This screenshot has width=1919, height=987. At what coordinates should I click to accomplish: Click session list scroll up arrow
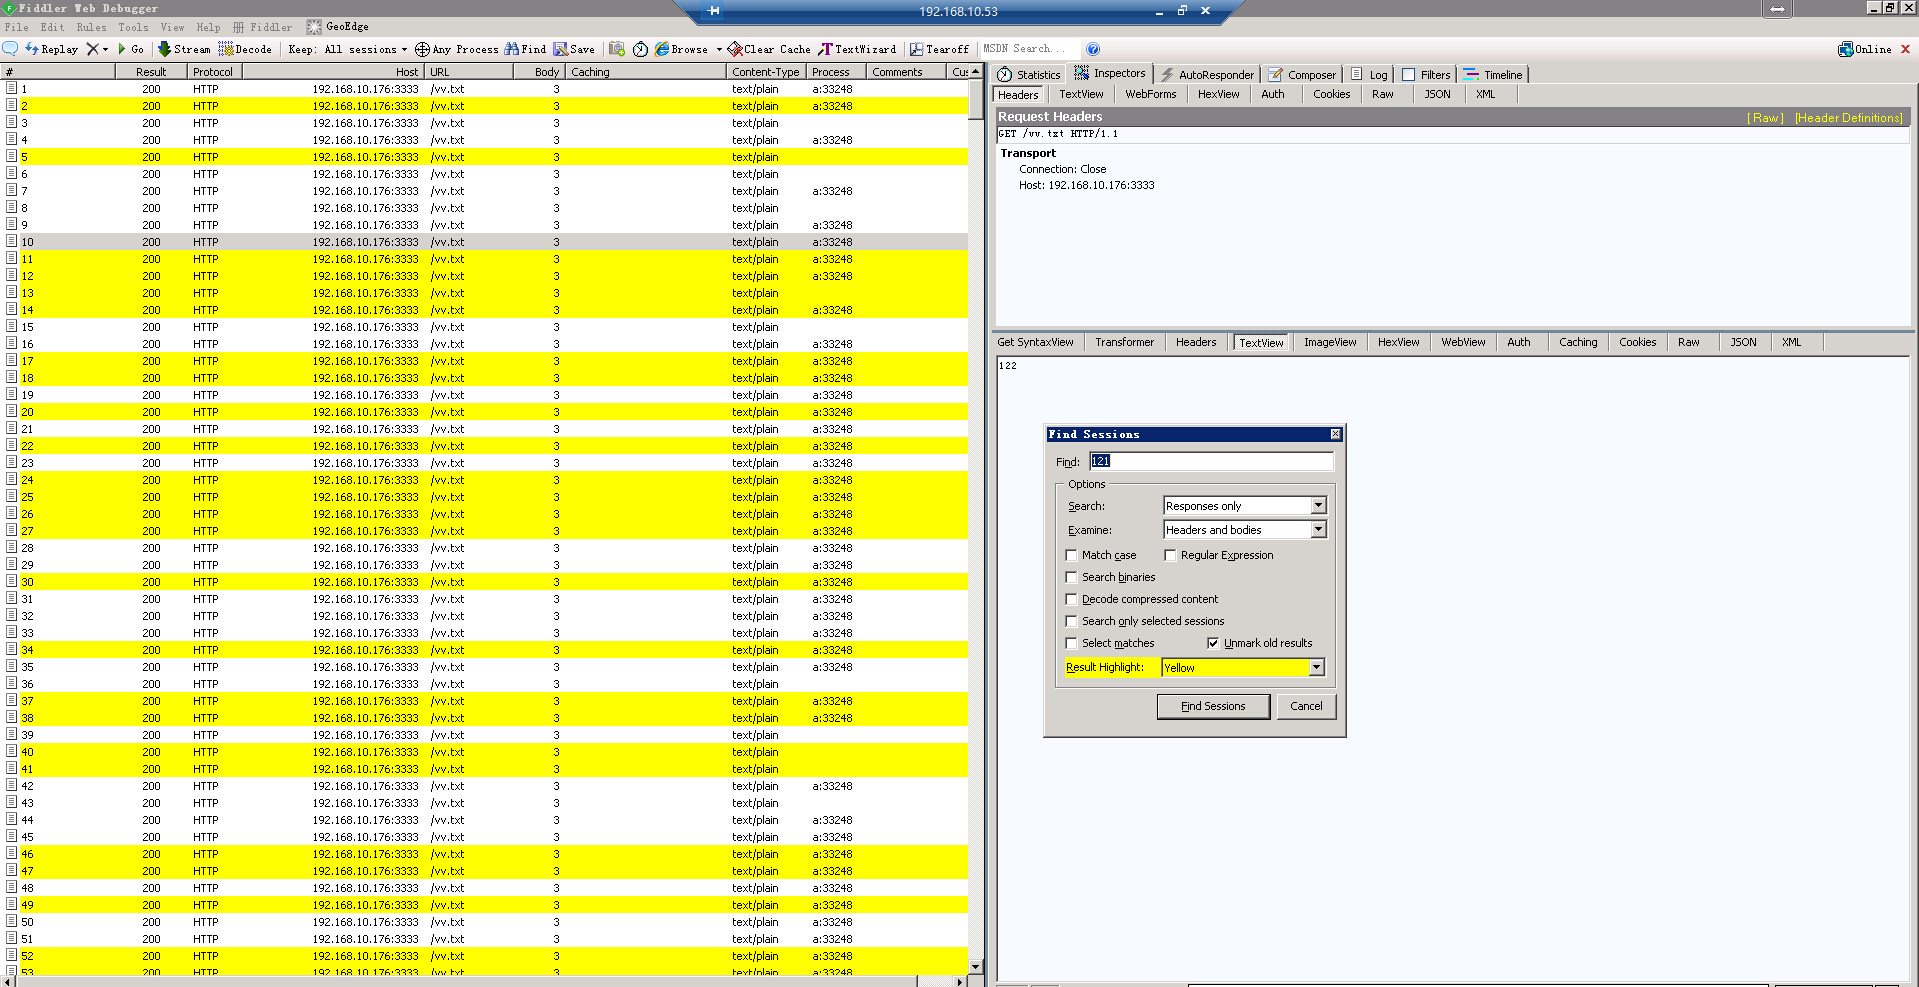tap(976, 72)
